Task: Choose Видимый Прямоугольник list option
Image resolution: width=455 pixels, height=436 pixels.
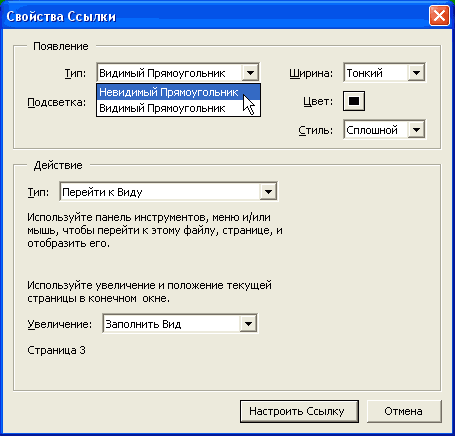Action: 178,108
